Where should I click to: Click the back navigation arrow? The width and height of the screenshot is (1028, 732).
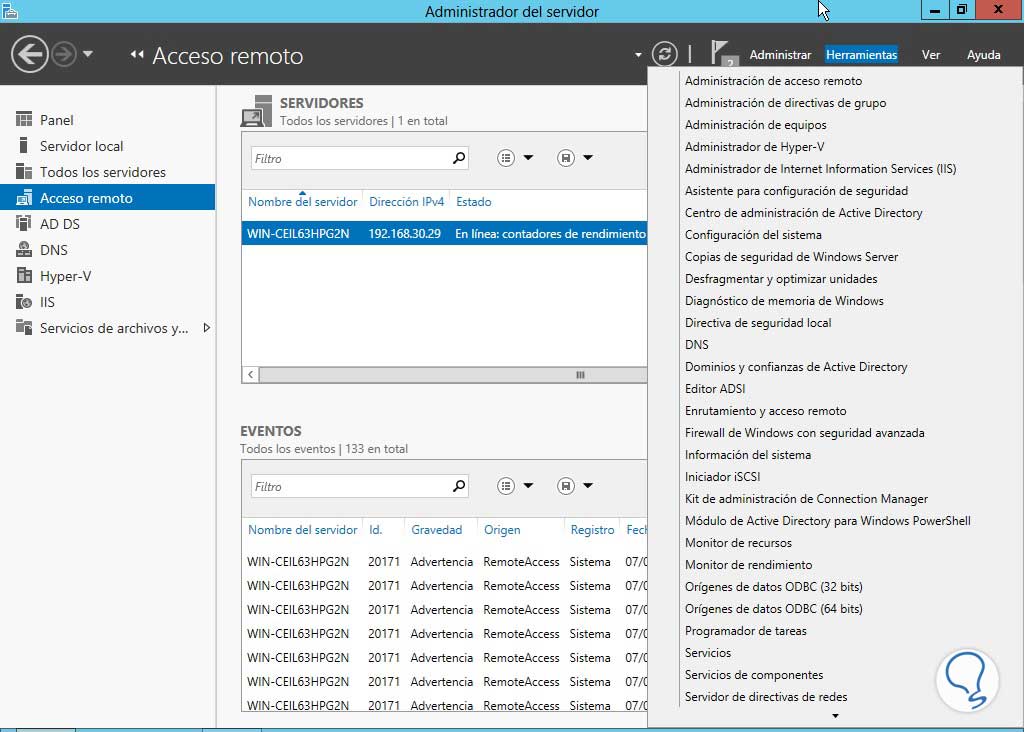click(x=30, y=54)
